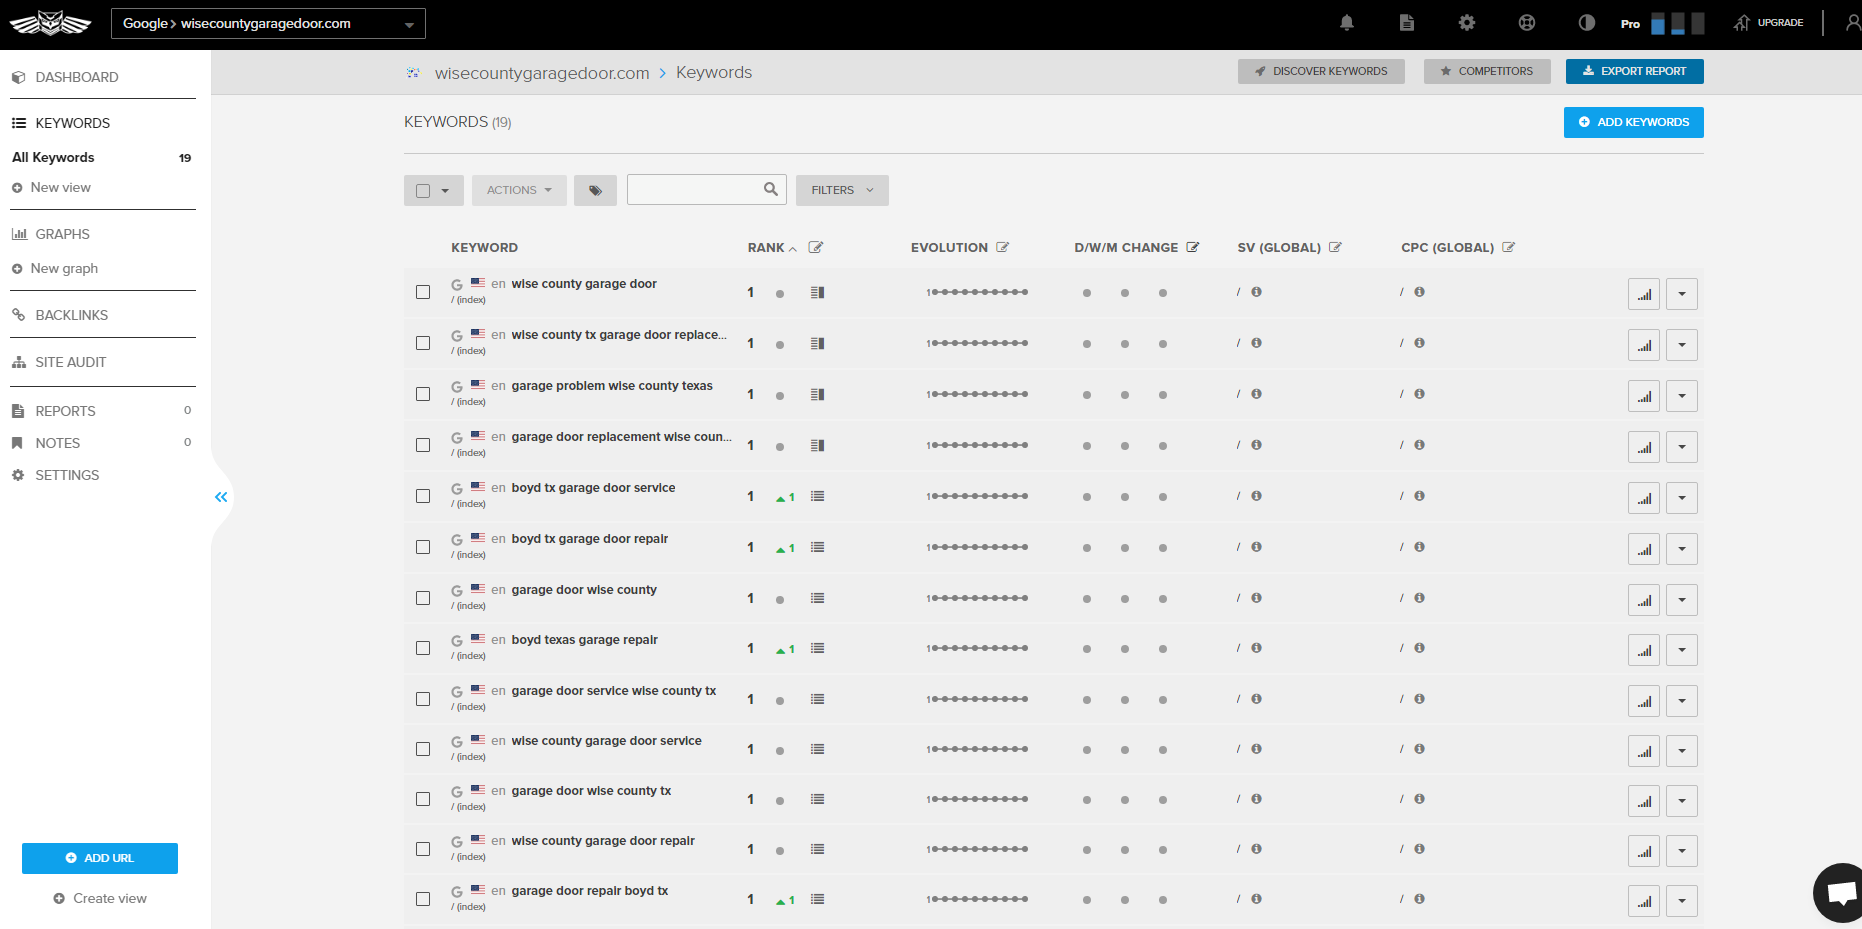Tick the checkbox for garage door wise county tx

[423, 799]
